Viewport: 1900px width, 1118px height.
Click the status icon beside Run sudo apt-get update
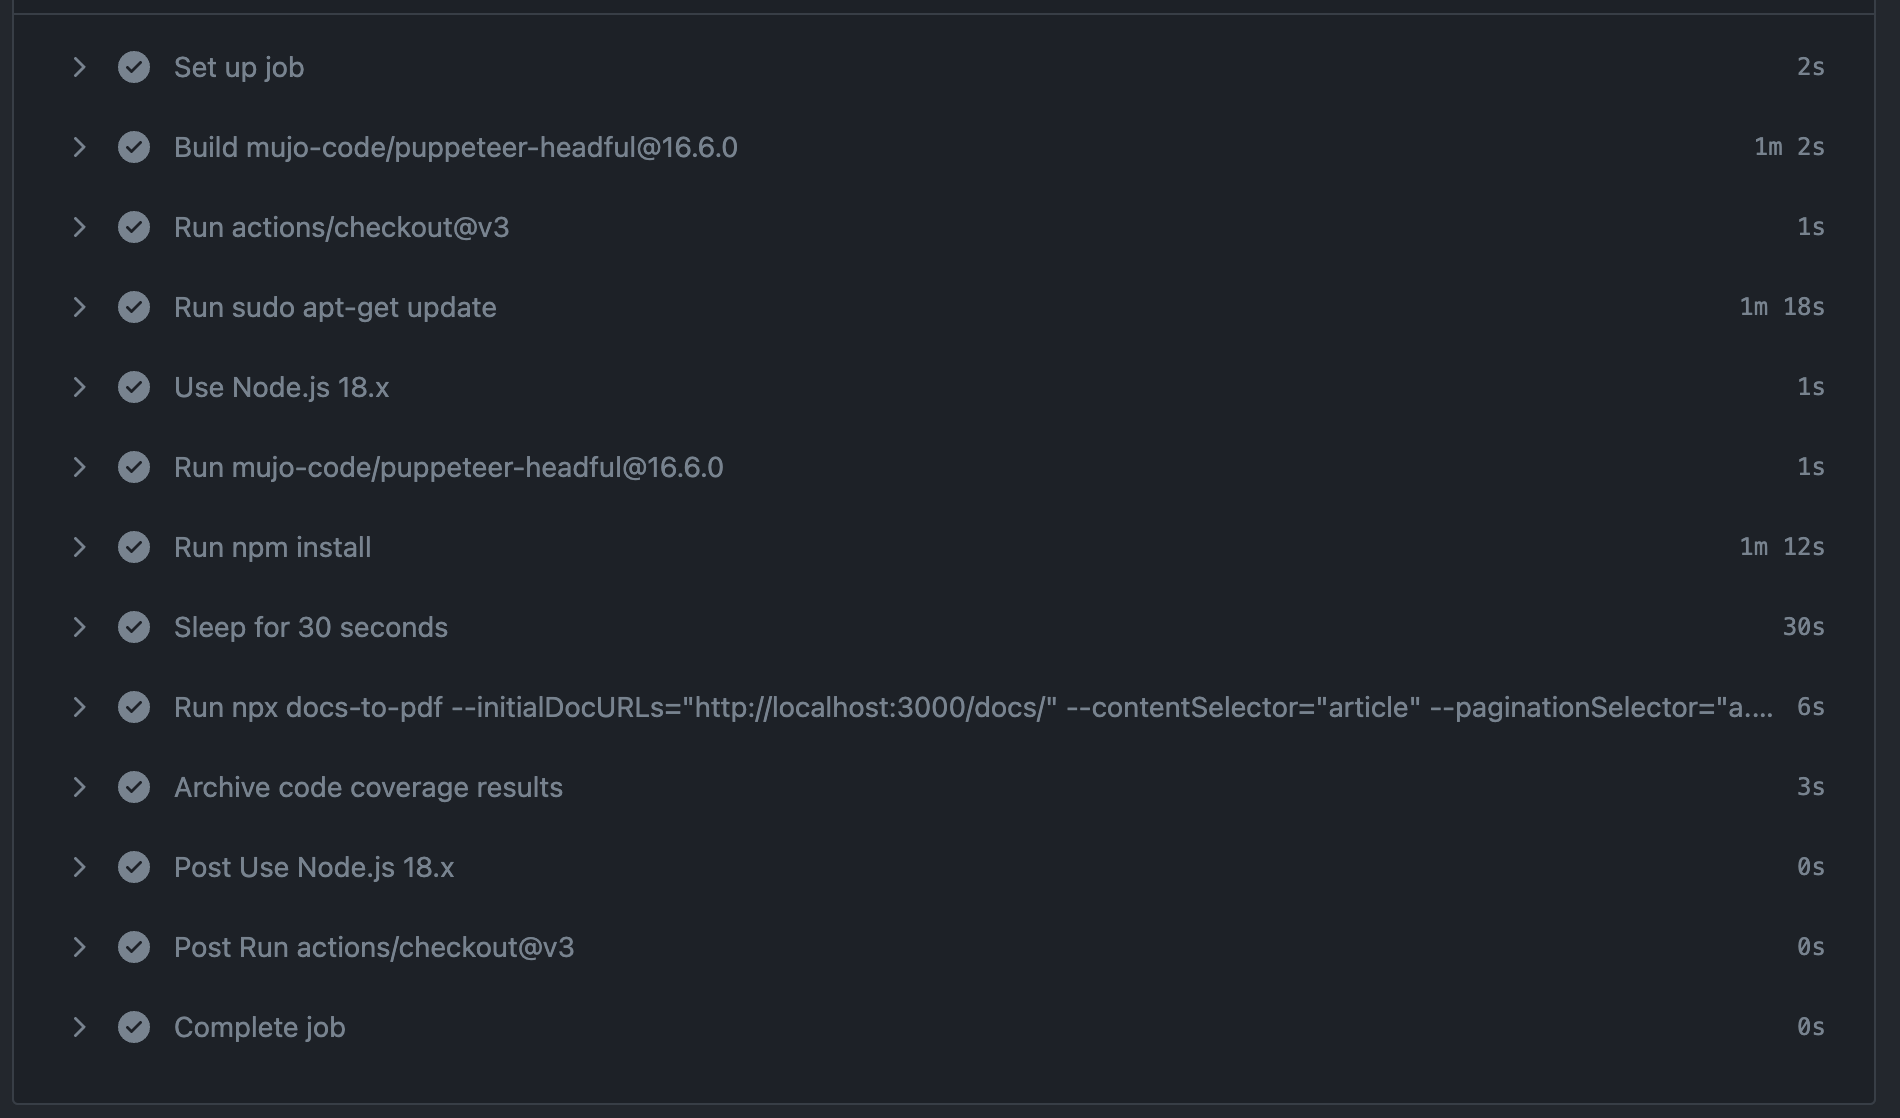point(135,307)
